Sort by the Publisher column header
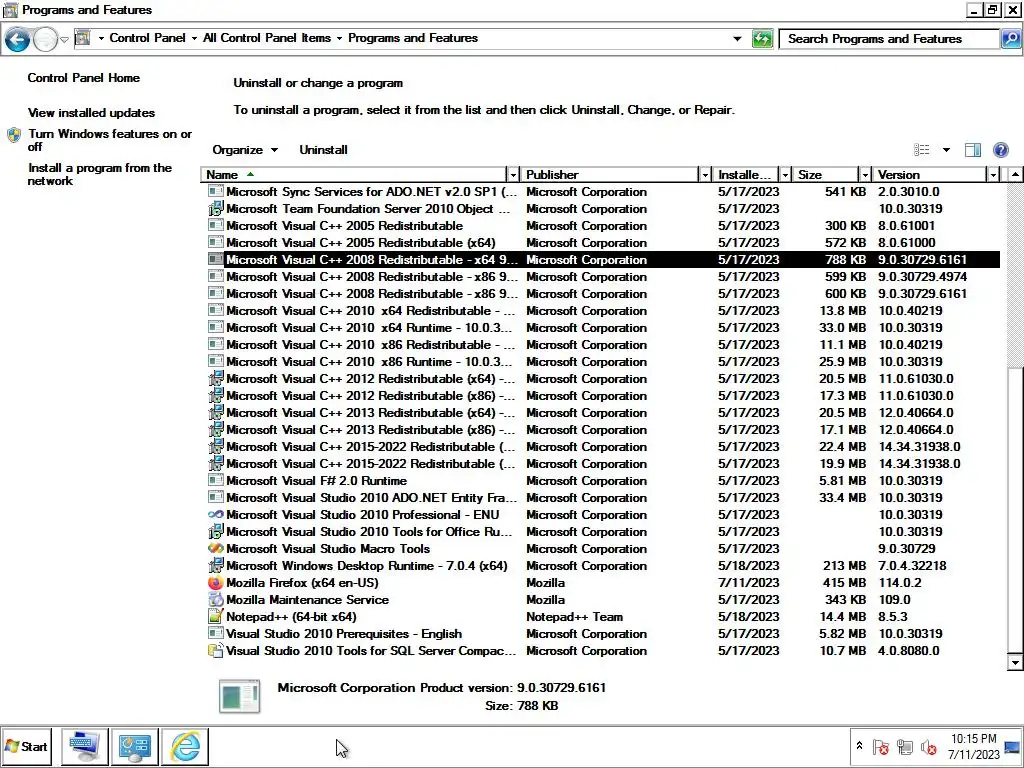Screen dimensions: 1024x768 (609, 174)
